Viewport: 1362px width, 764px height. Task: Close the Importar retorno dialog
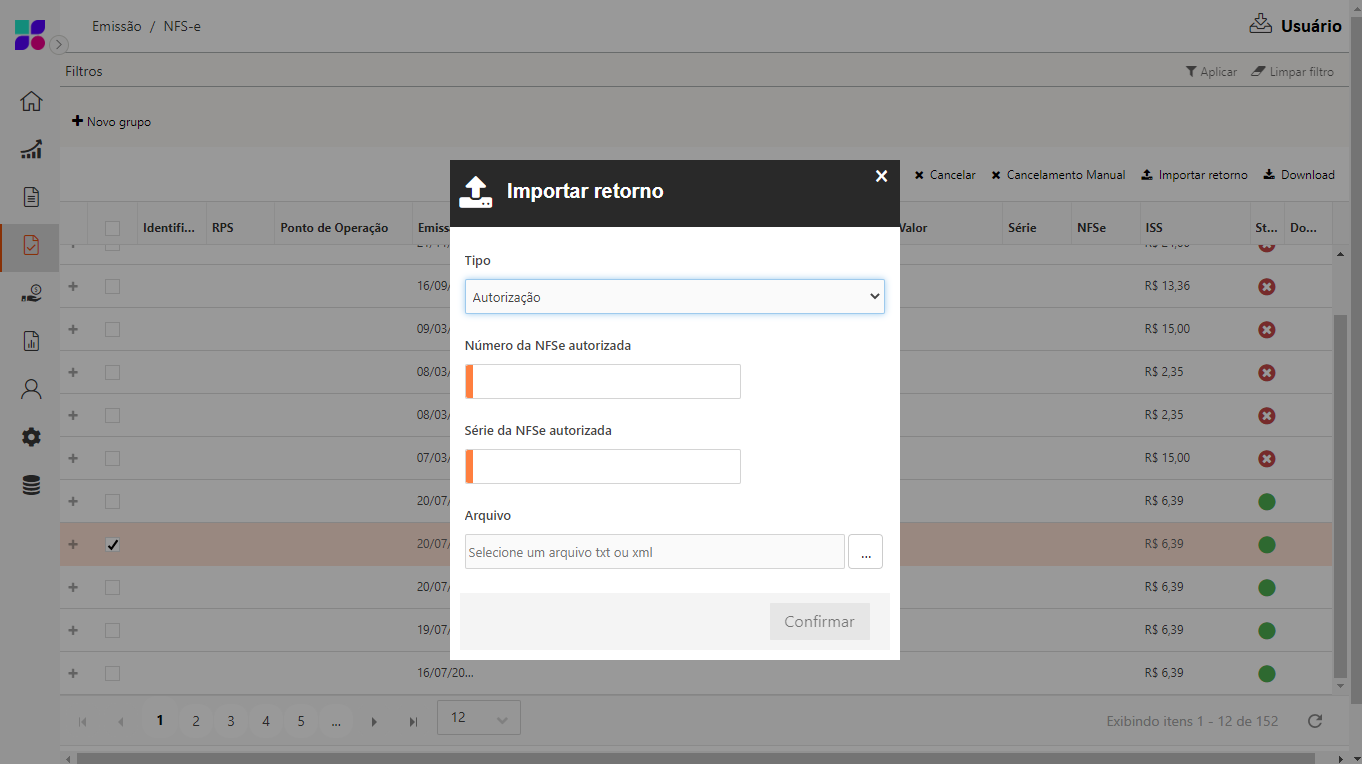[881, 176]
